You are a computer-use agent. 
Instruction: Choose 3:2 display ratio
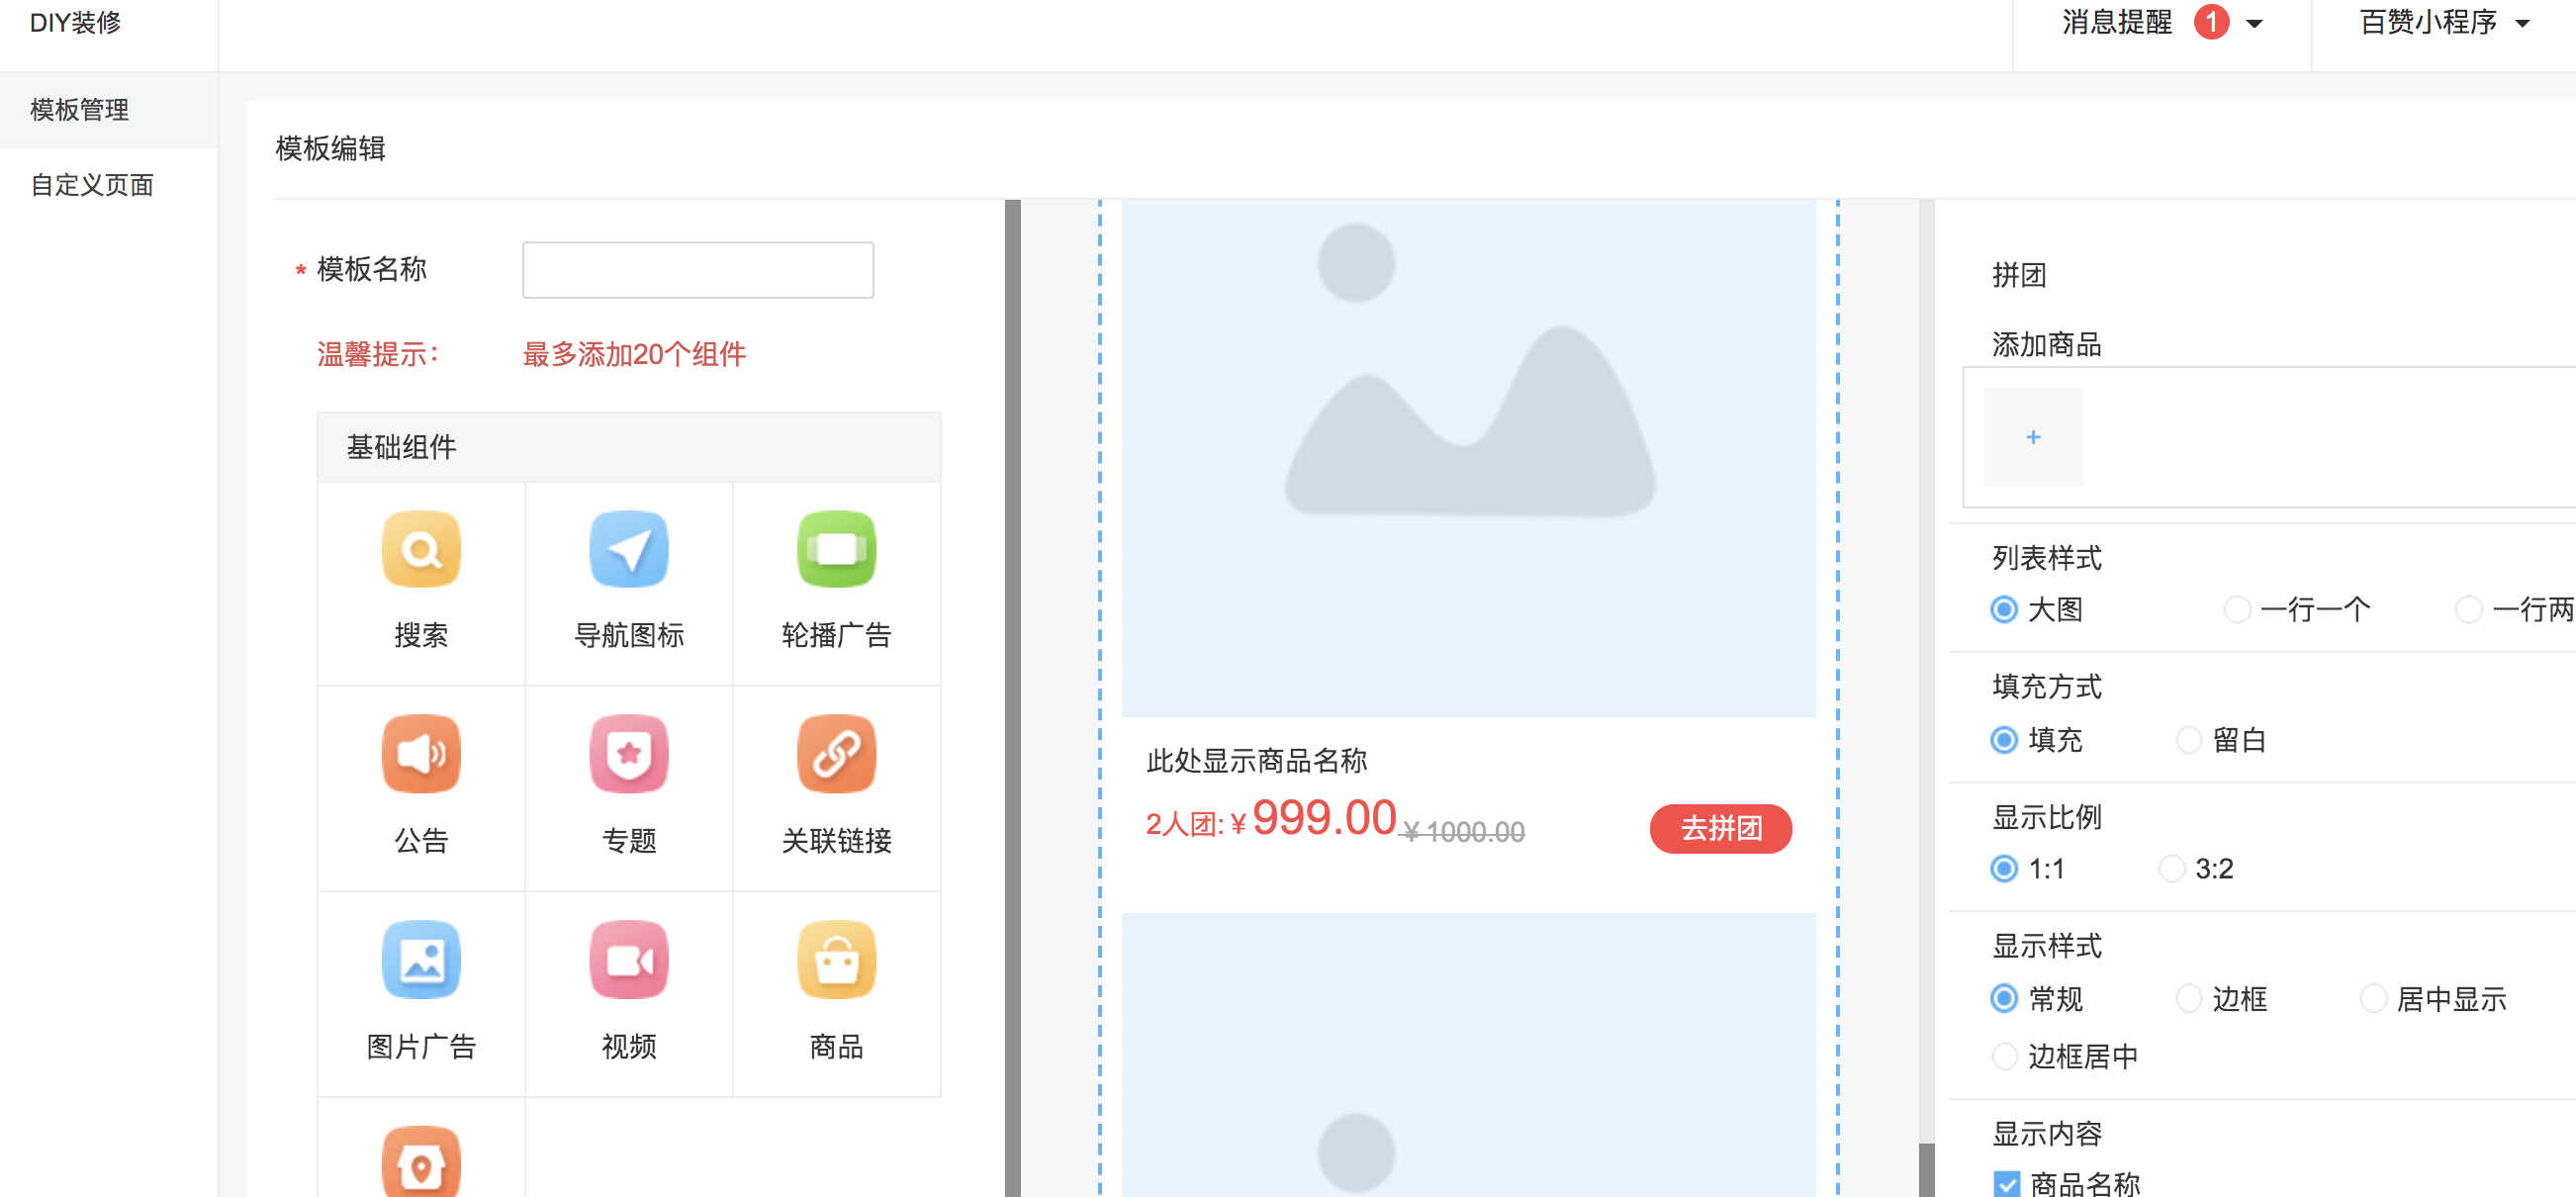tap(2171, 868)
